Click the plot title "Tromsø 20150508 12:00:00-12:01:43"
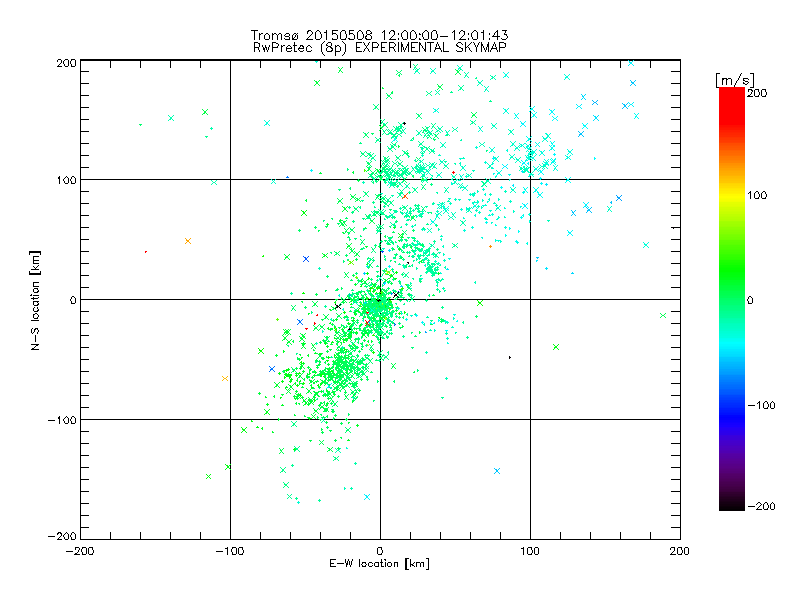This screenshot has height=600, width=800. coord(380,35)
